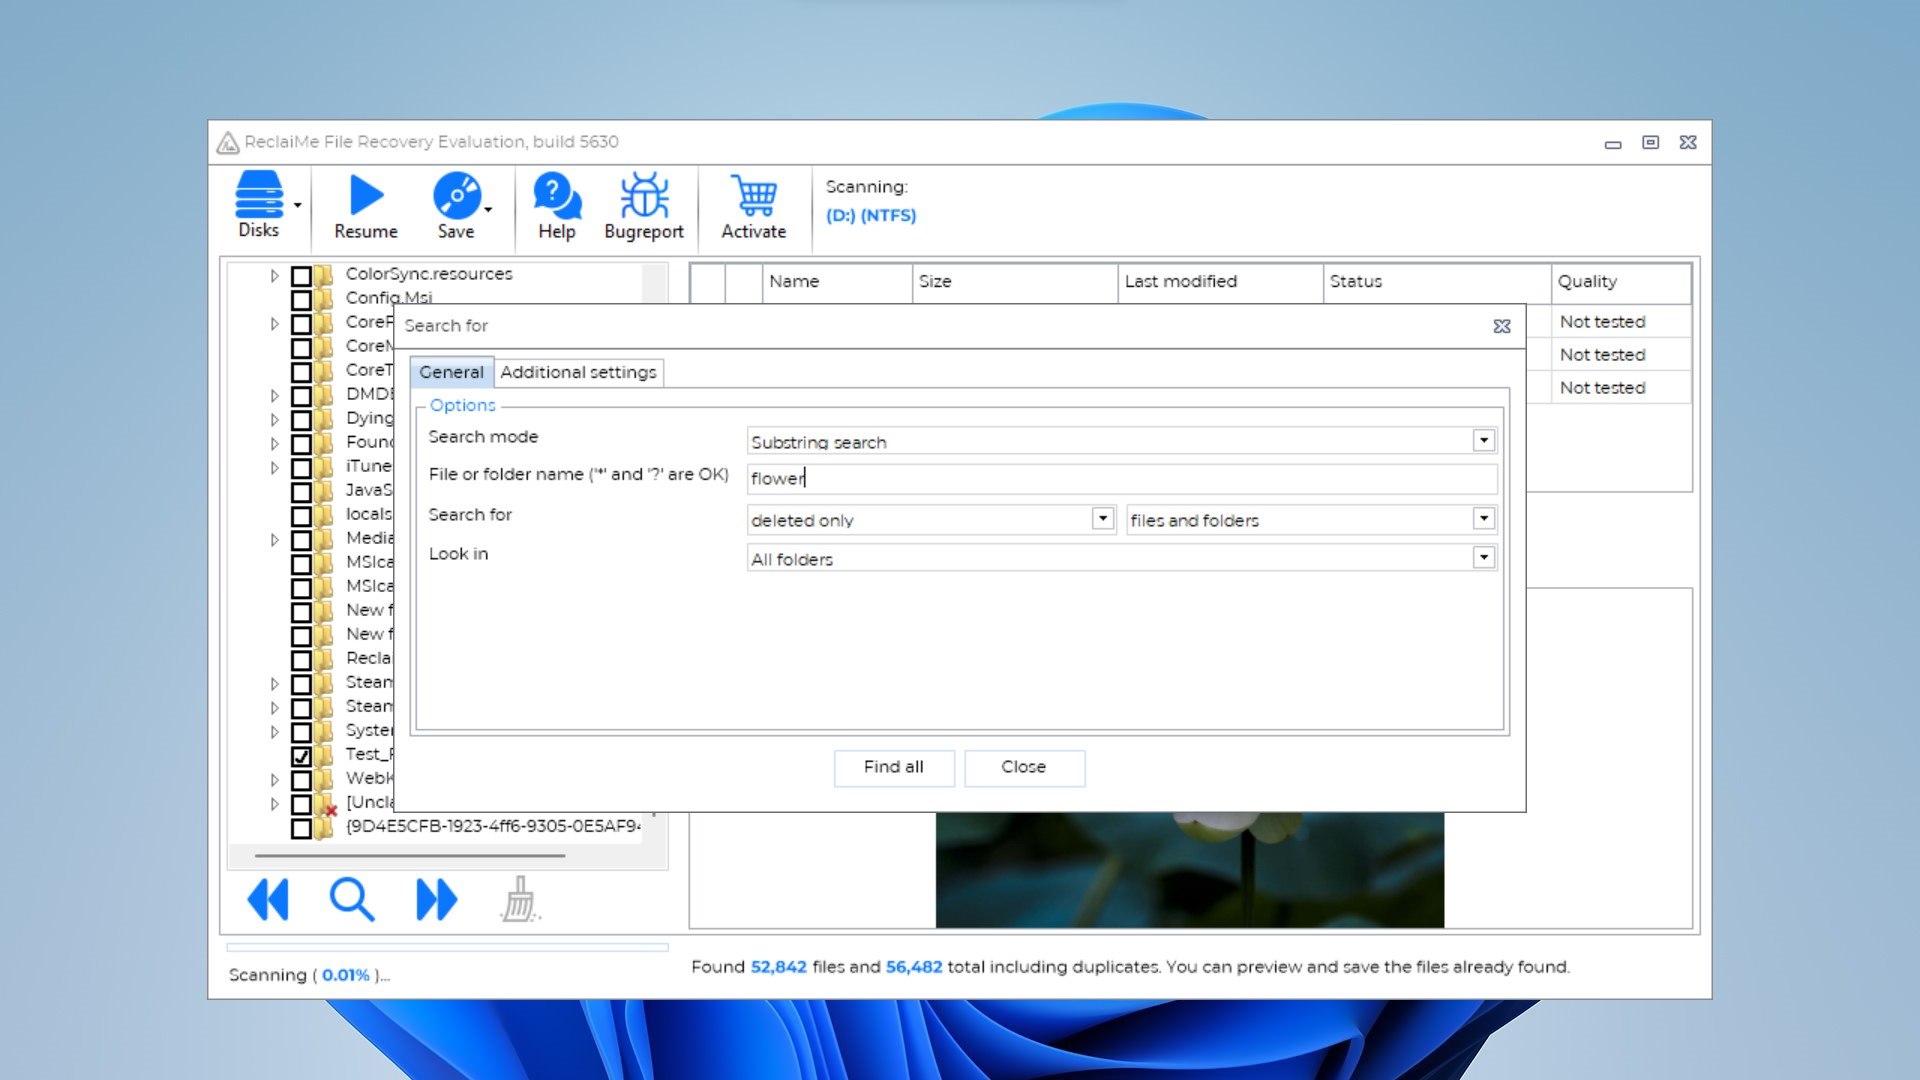Switch to Additional settings tab
Viewport: 1920px width, 1080px height.
pyautogui.click(x=578, y=372)
